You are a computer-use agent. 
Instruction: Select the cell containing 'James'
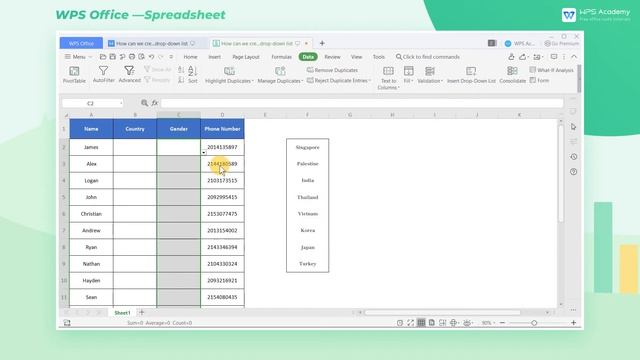(91, 147)
